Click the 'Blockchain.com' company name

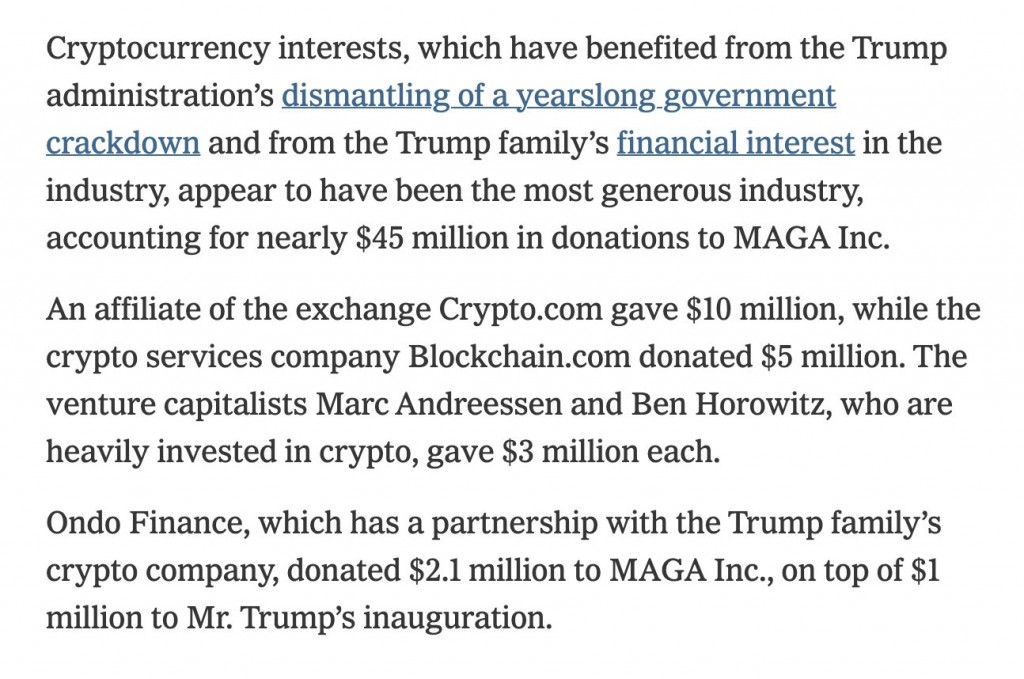click(519, 356)
